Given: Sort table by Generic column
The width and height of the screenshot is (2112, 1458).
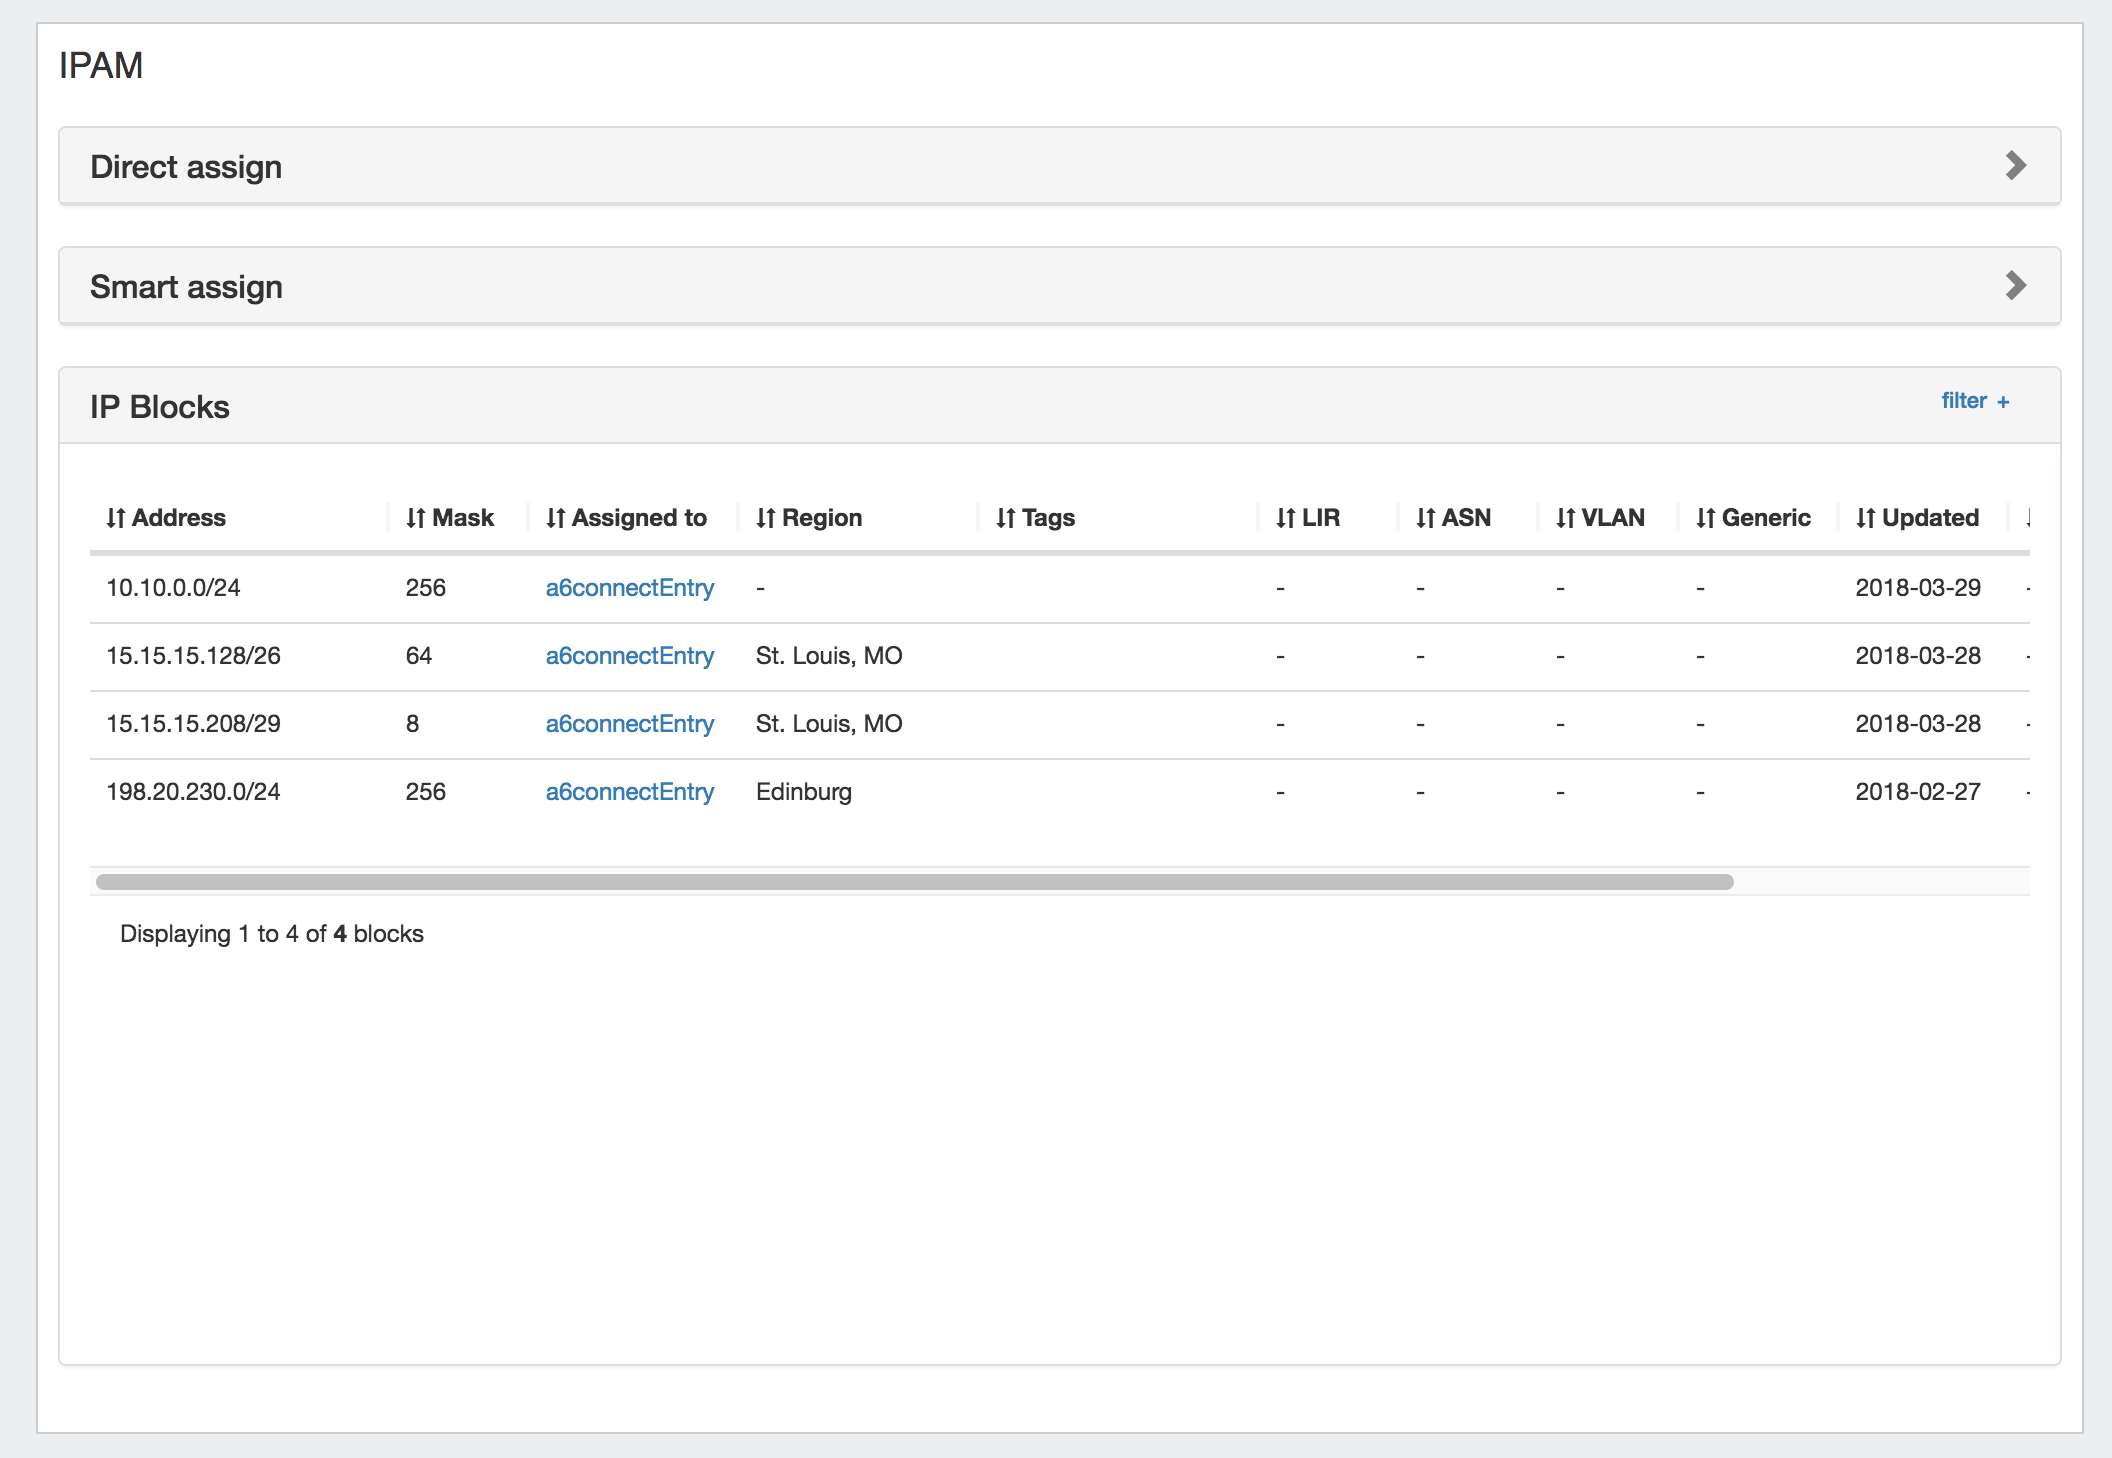Looking at the screenshot, I should (x=1753, y=518).
